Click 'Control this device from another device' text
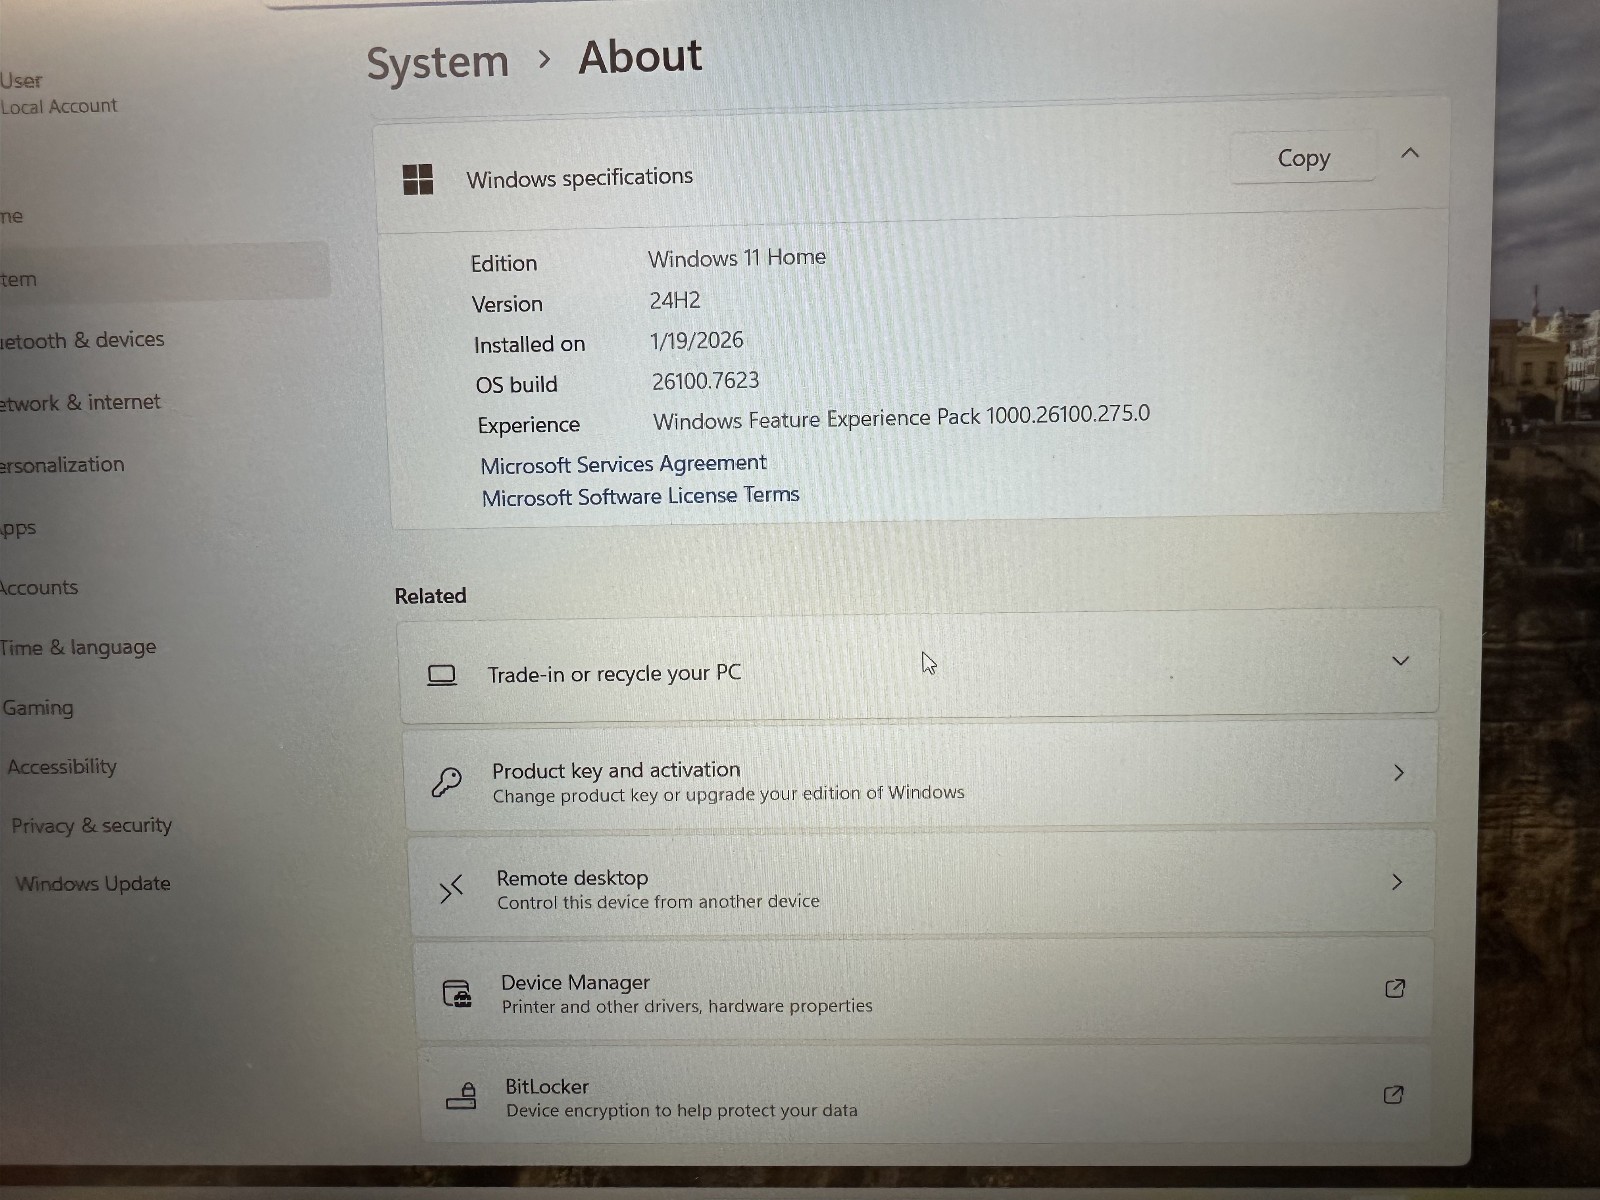 click(658, 902)
